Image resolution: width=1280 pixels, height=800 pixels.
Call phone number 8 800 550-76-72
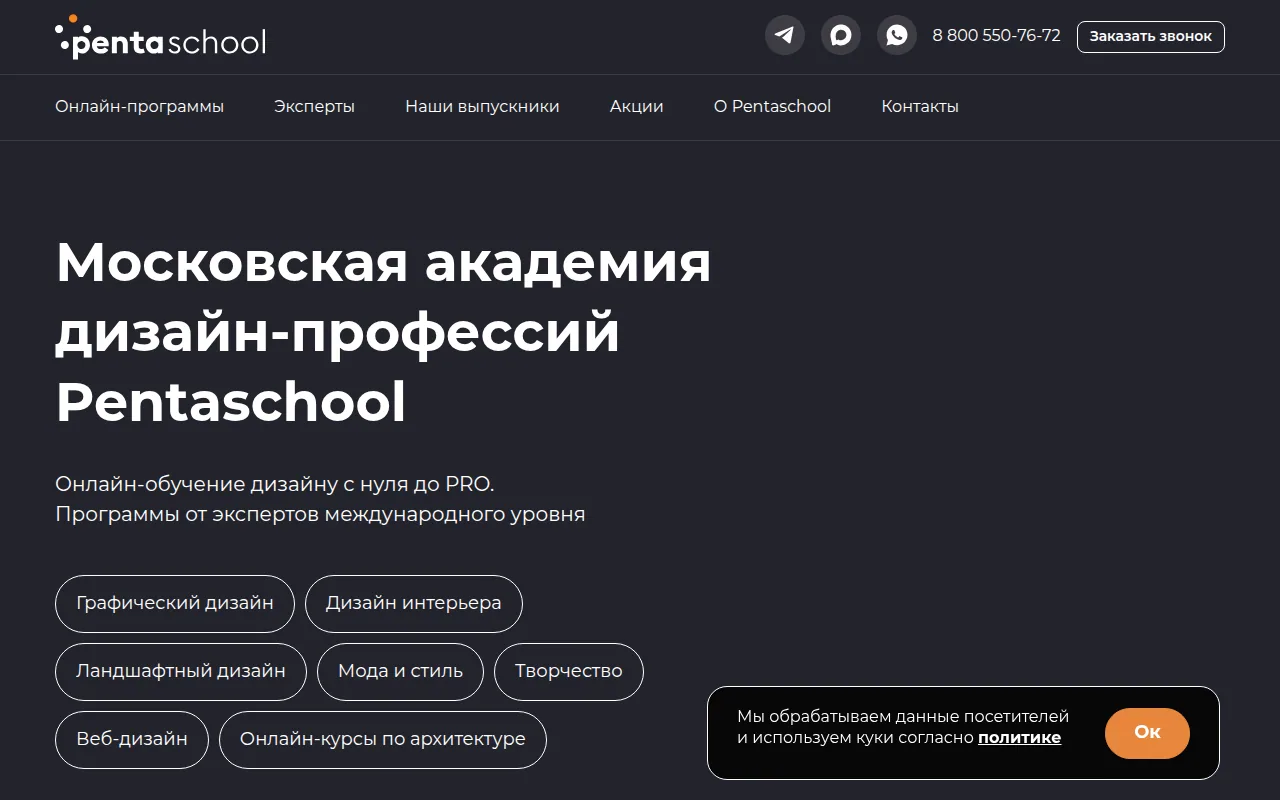coord(996,36)
